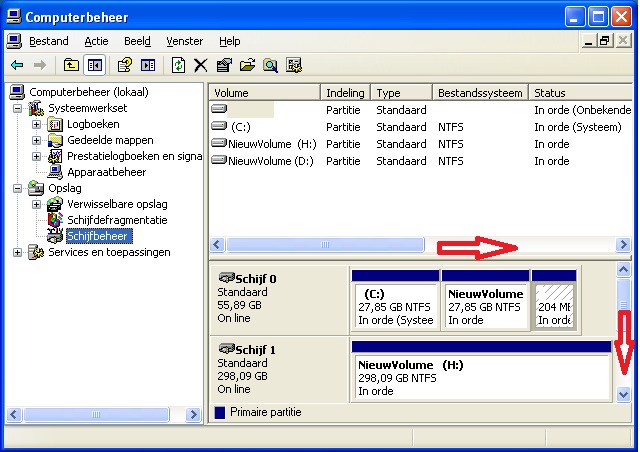Click the drive icon of the (C:) volume row
This screenshot has width=640, height=452.
[x=219, y=126]
